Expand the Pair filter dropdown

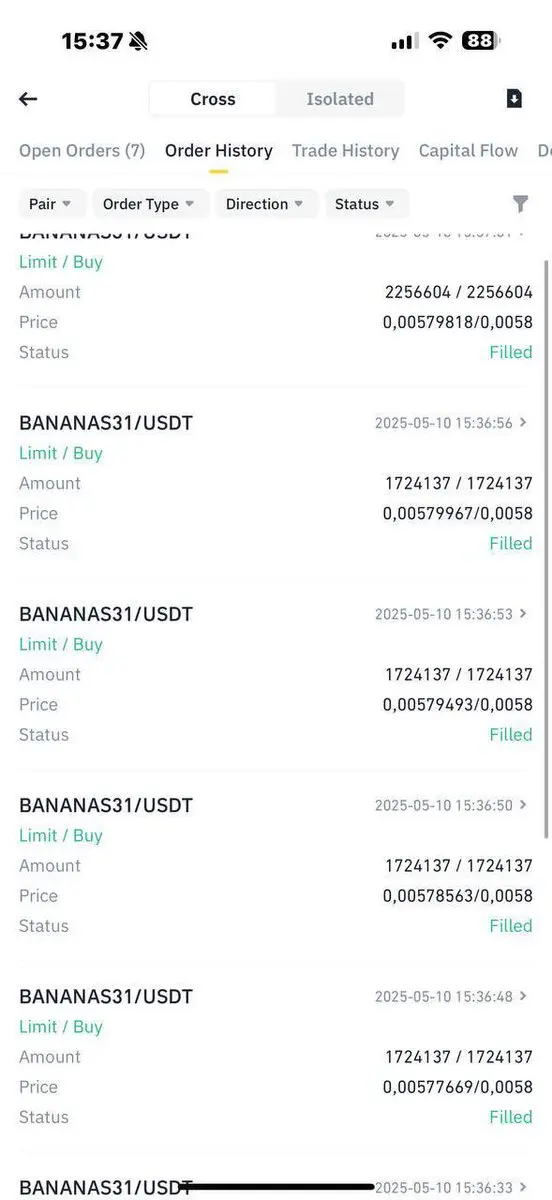pos(52,204)
